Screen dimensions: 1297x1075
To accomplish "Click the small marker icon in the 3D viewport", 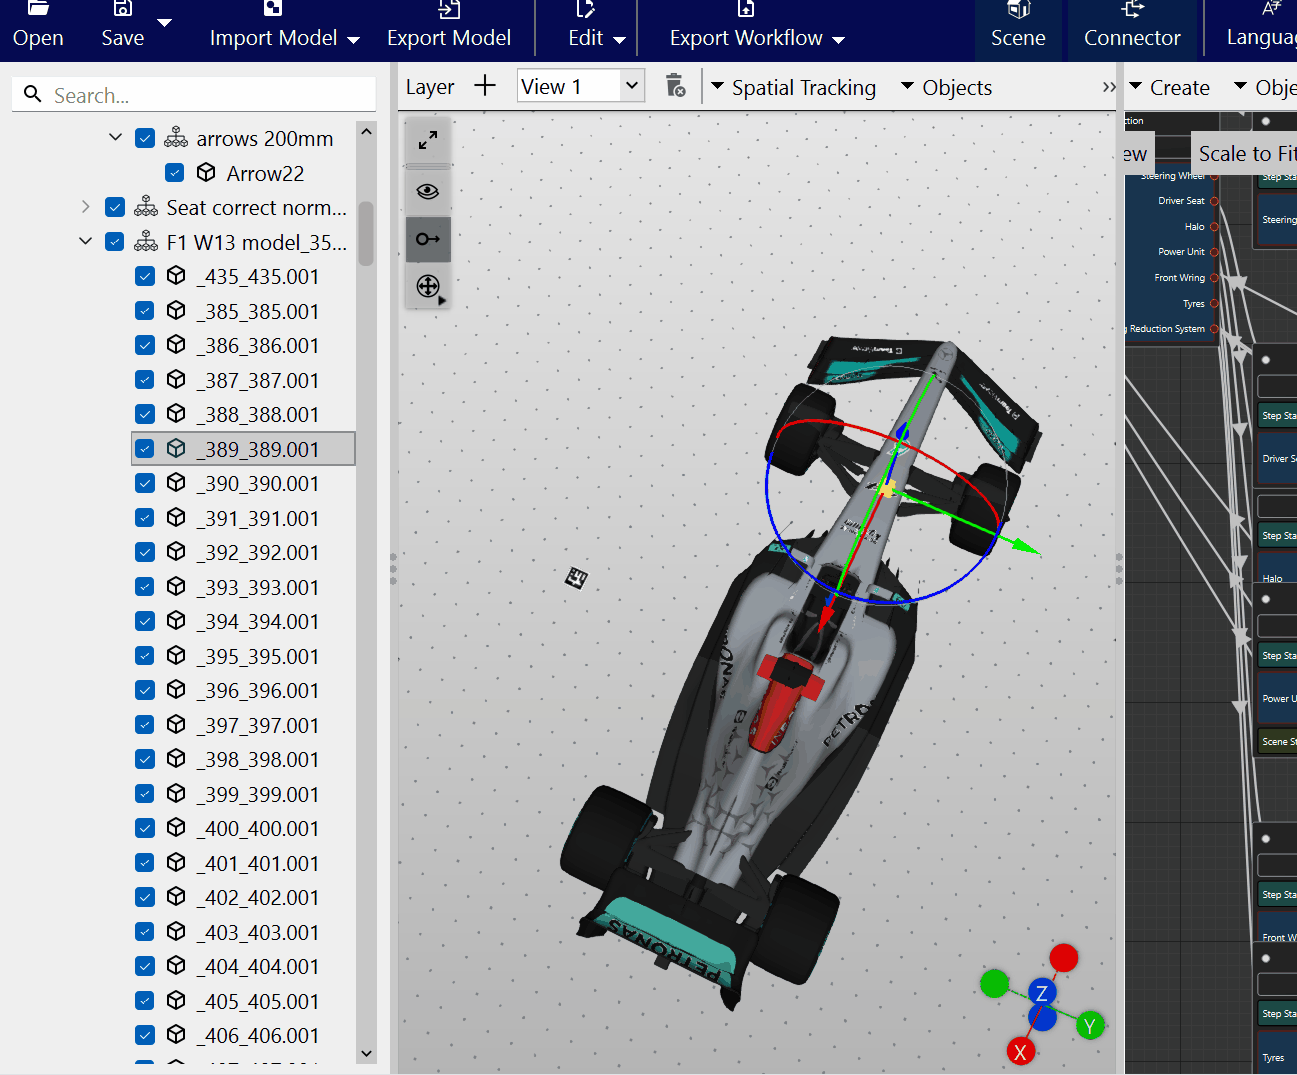I will [576, 577].
